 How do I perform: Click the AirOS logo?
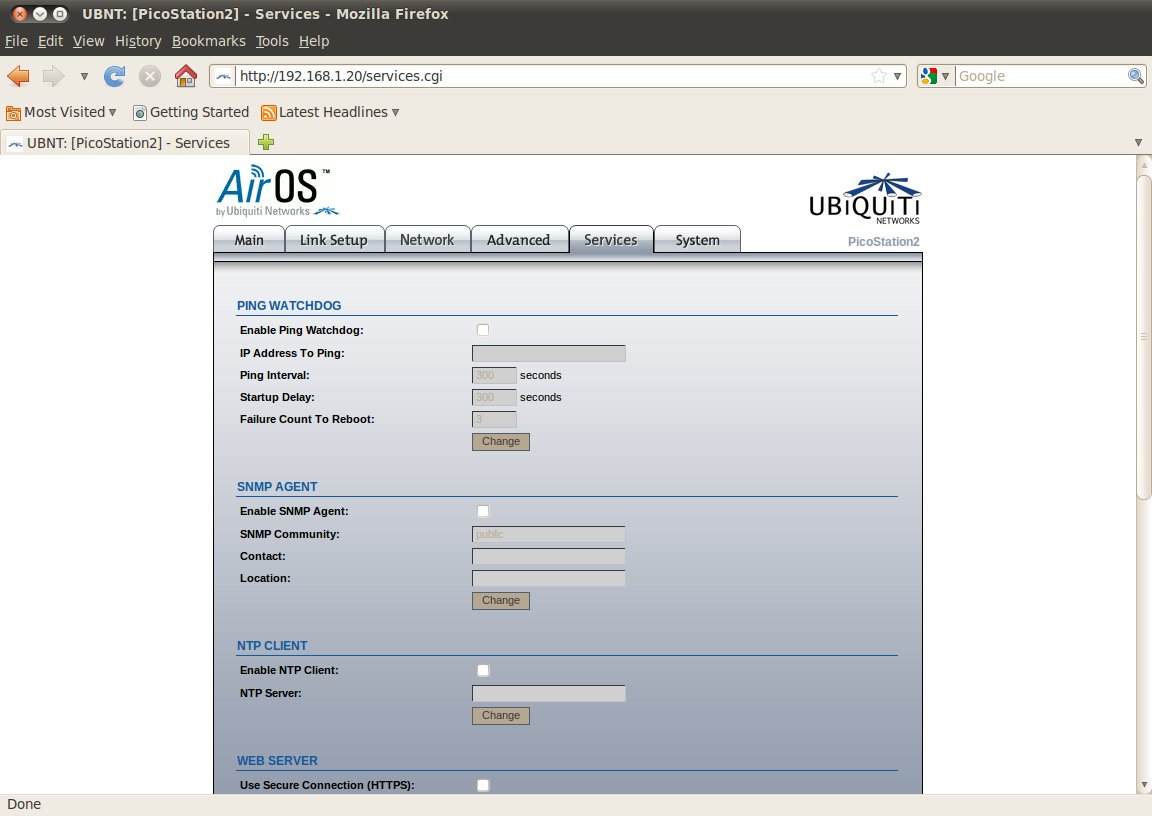click(x=277, y=191)
